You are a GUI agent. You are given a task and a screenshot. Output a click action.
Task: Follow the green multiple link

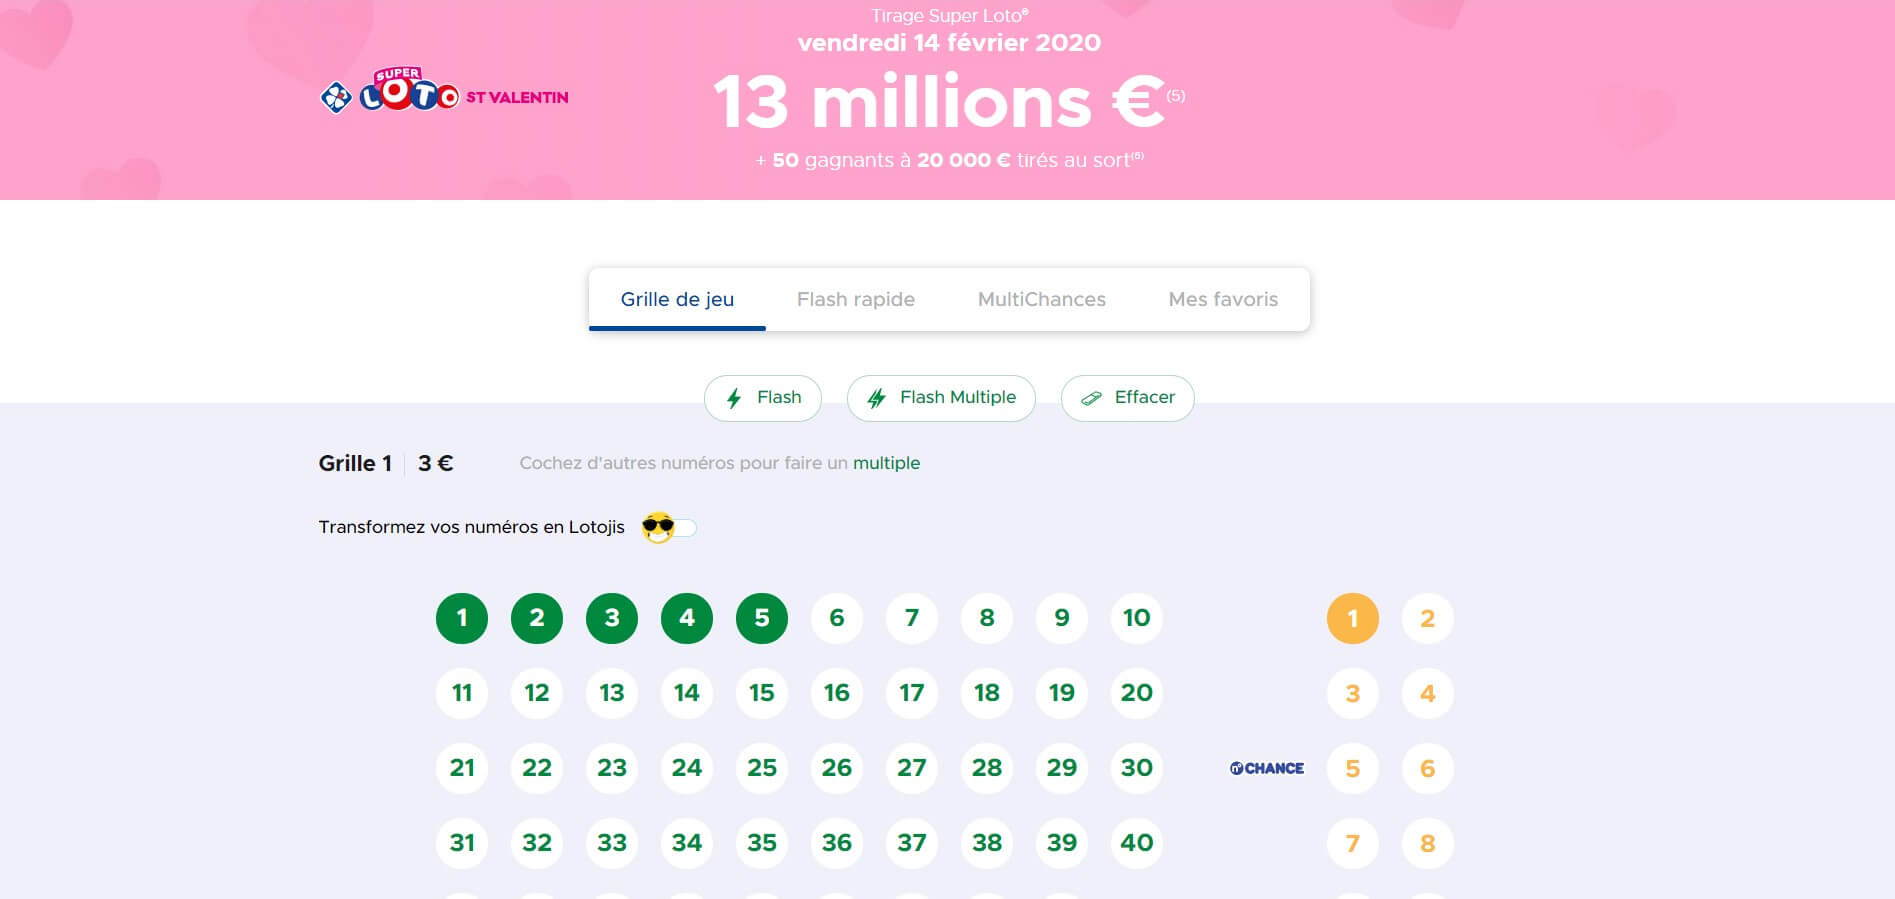click(886, 463)
